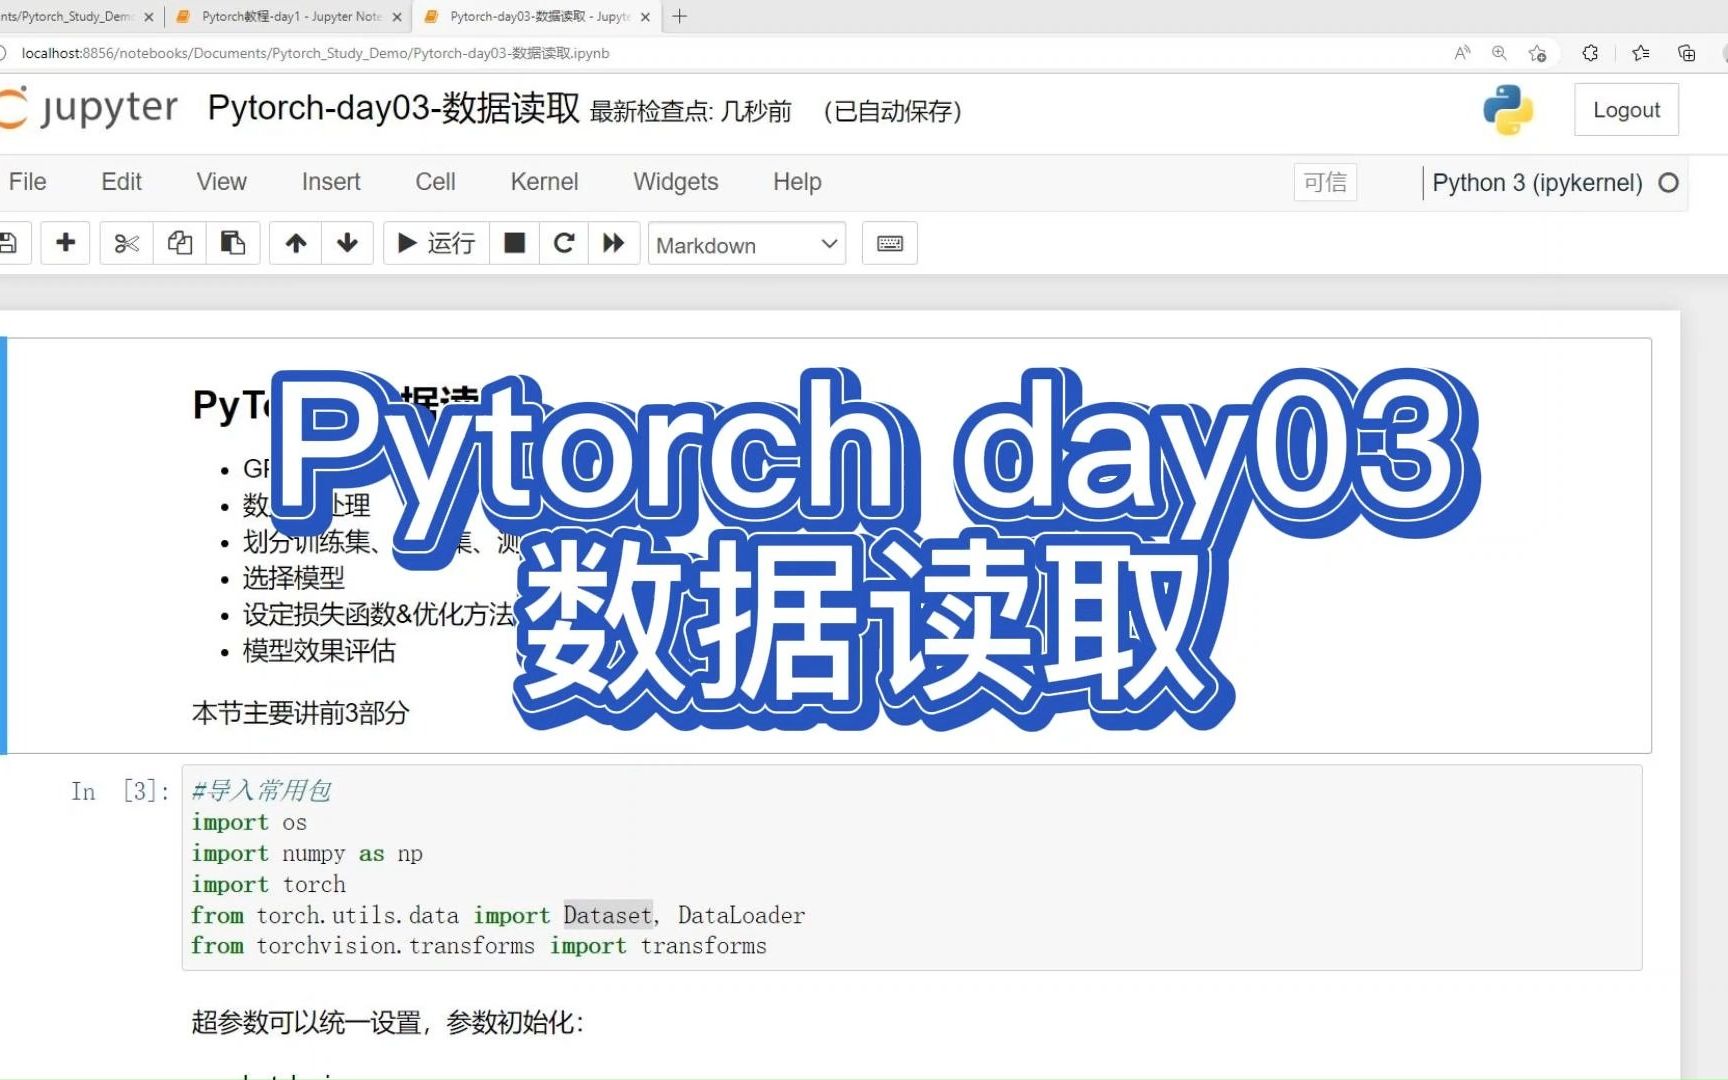Open the Edit menu
Screen dimensions: 1728x1080
[x=122, y=182]
